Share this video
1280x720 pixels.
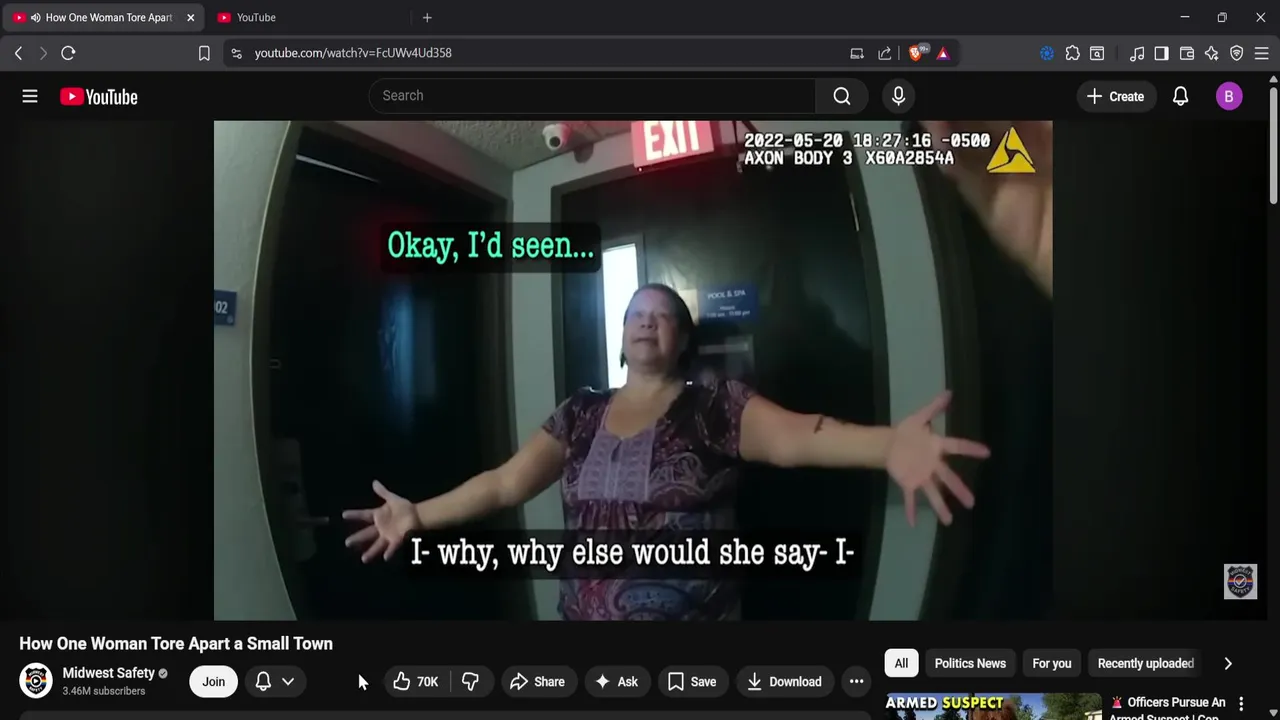click(x=538, y=682)
